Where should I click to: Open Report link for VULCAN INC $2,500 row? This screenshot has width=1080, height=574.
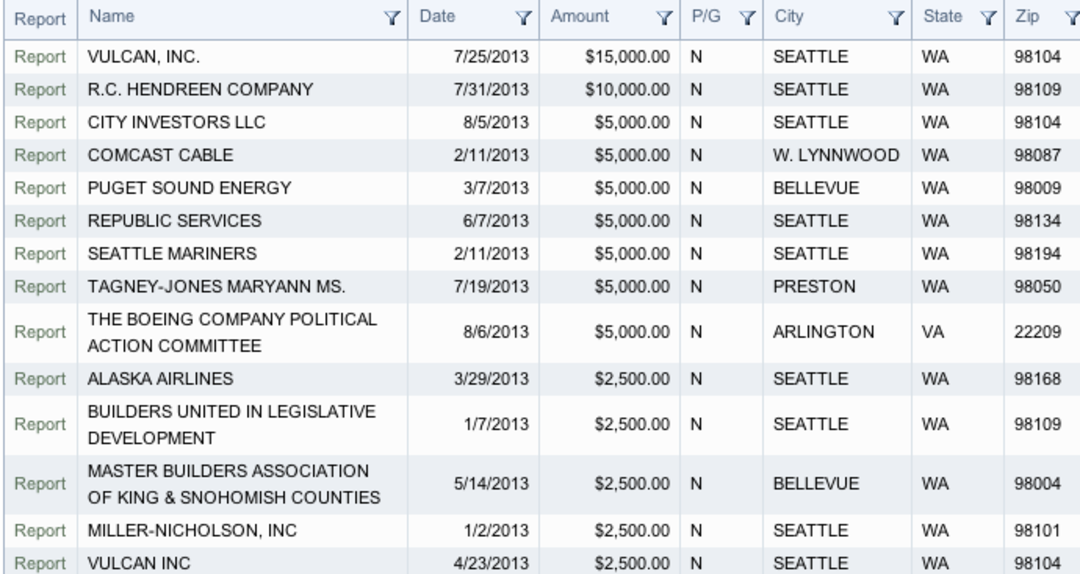click(x=40, y=564)
